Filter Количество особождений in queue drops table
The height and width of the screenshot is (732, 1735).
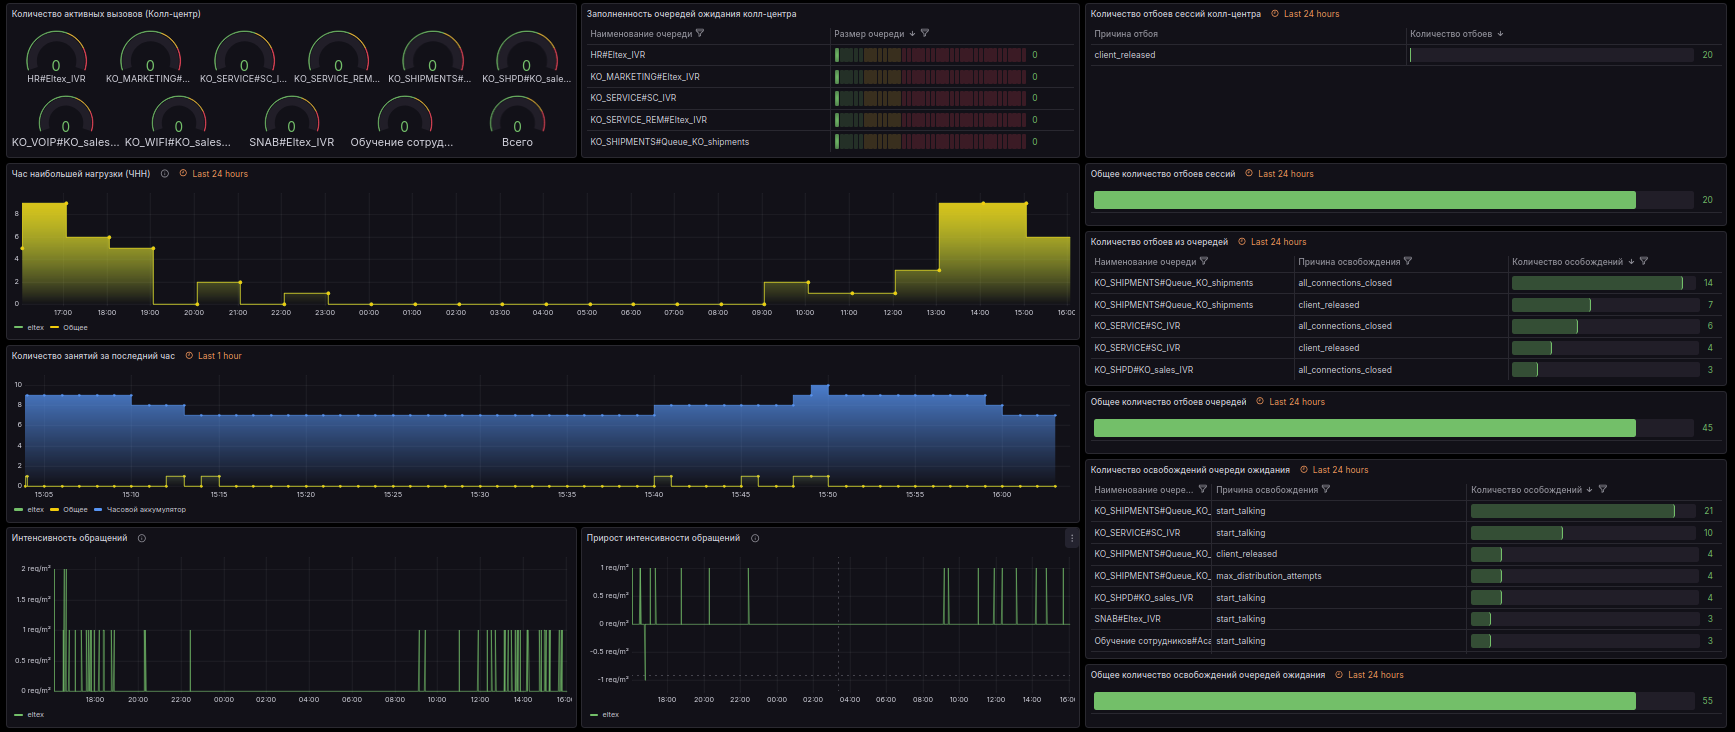coord(1644,262)
